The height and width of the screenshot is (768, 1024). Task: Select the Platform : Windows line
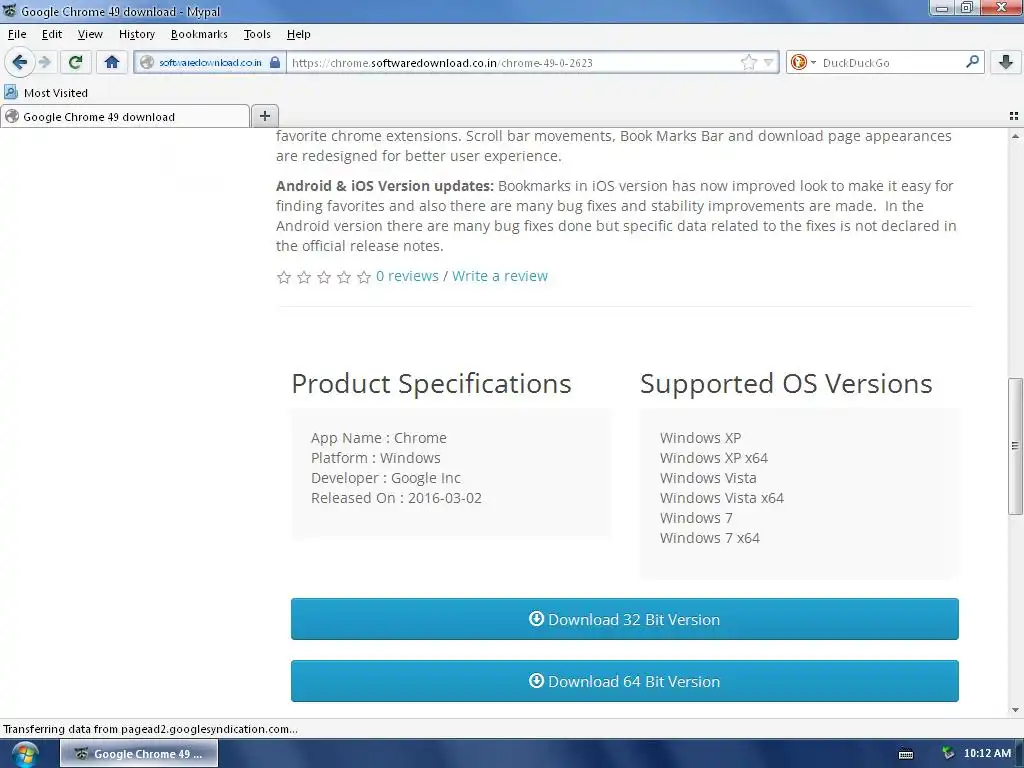click(x=376, y=458)
